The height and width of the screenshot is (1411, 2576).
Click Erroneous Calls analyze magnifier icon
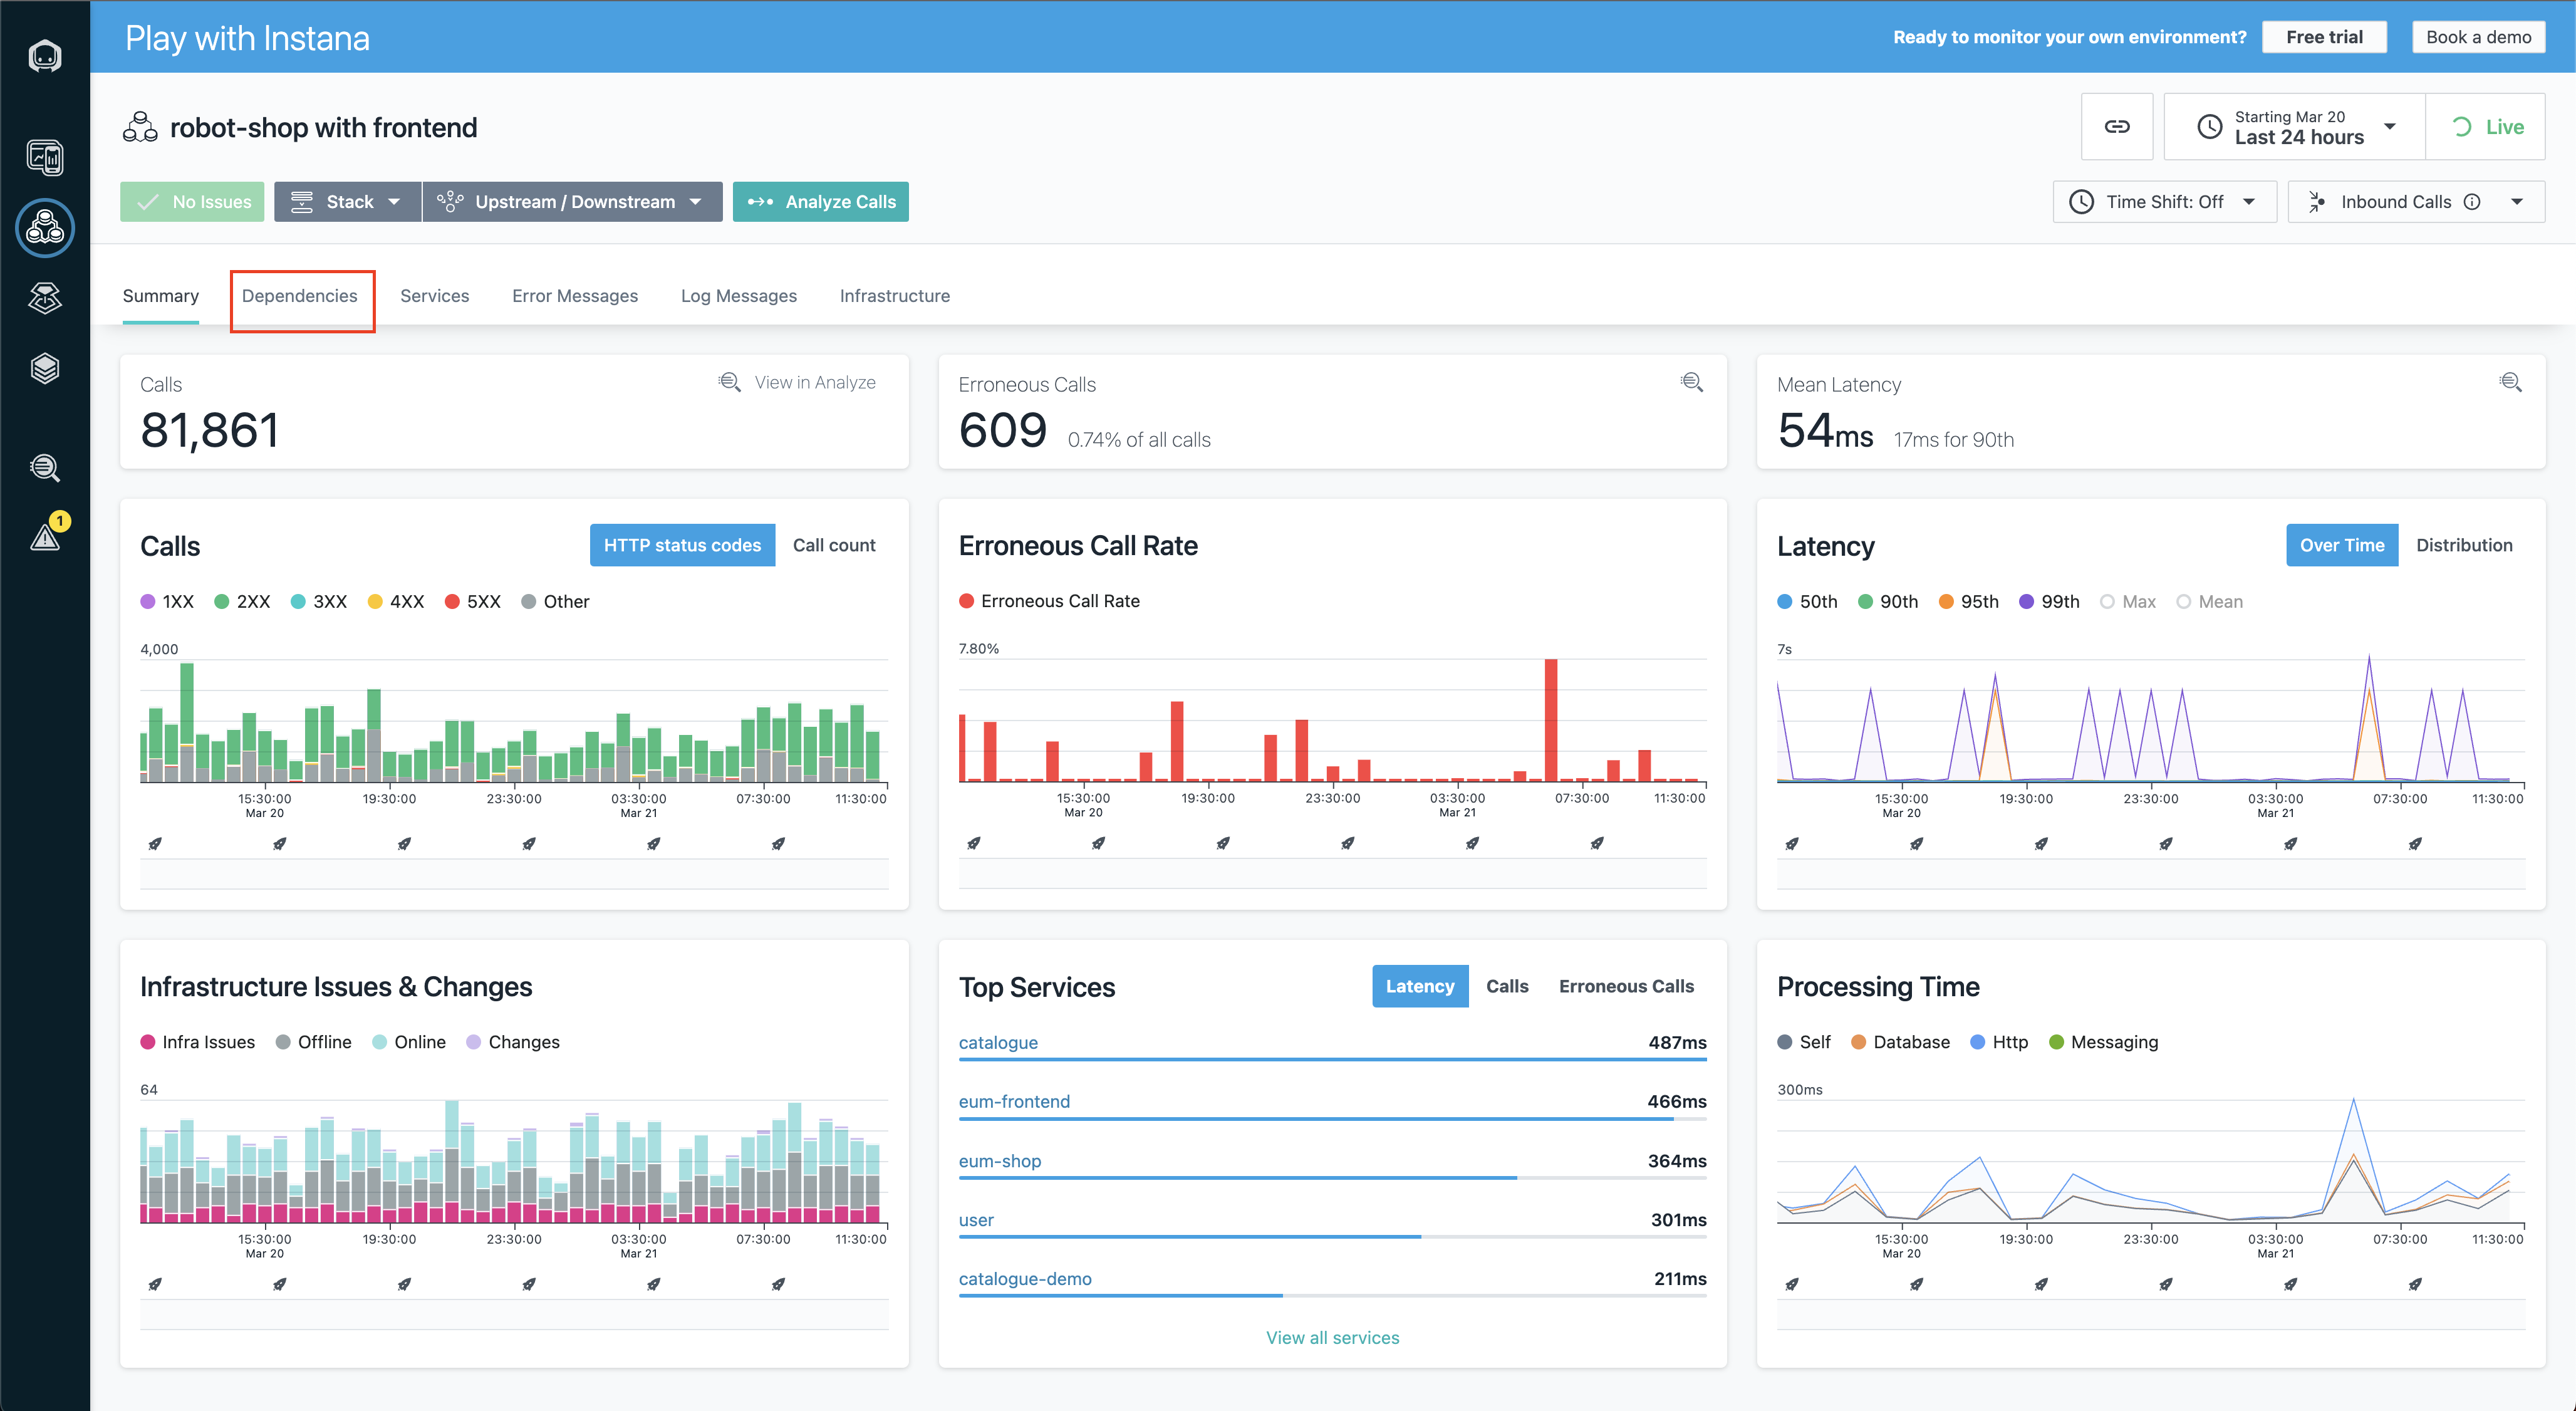tap(1691, 382)
